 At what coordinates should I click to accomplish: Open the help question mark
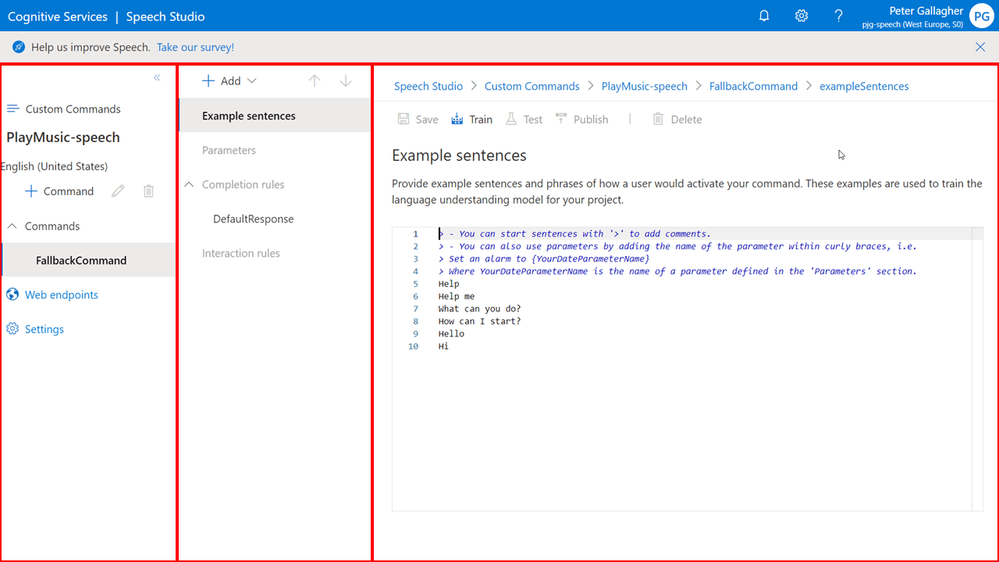tap(838, 16)
